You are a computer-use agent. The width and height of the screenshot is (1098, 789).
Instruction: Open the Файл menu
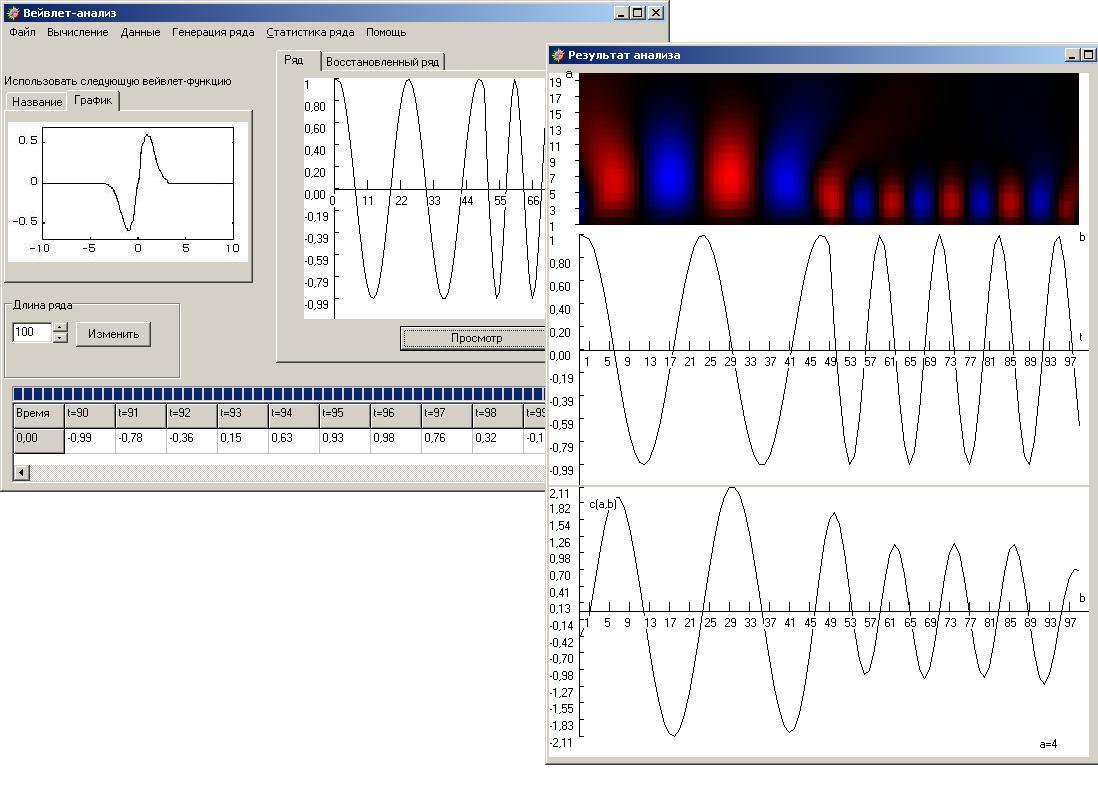click(x=22, y=32)
